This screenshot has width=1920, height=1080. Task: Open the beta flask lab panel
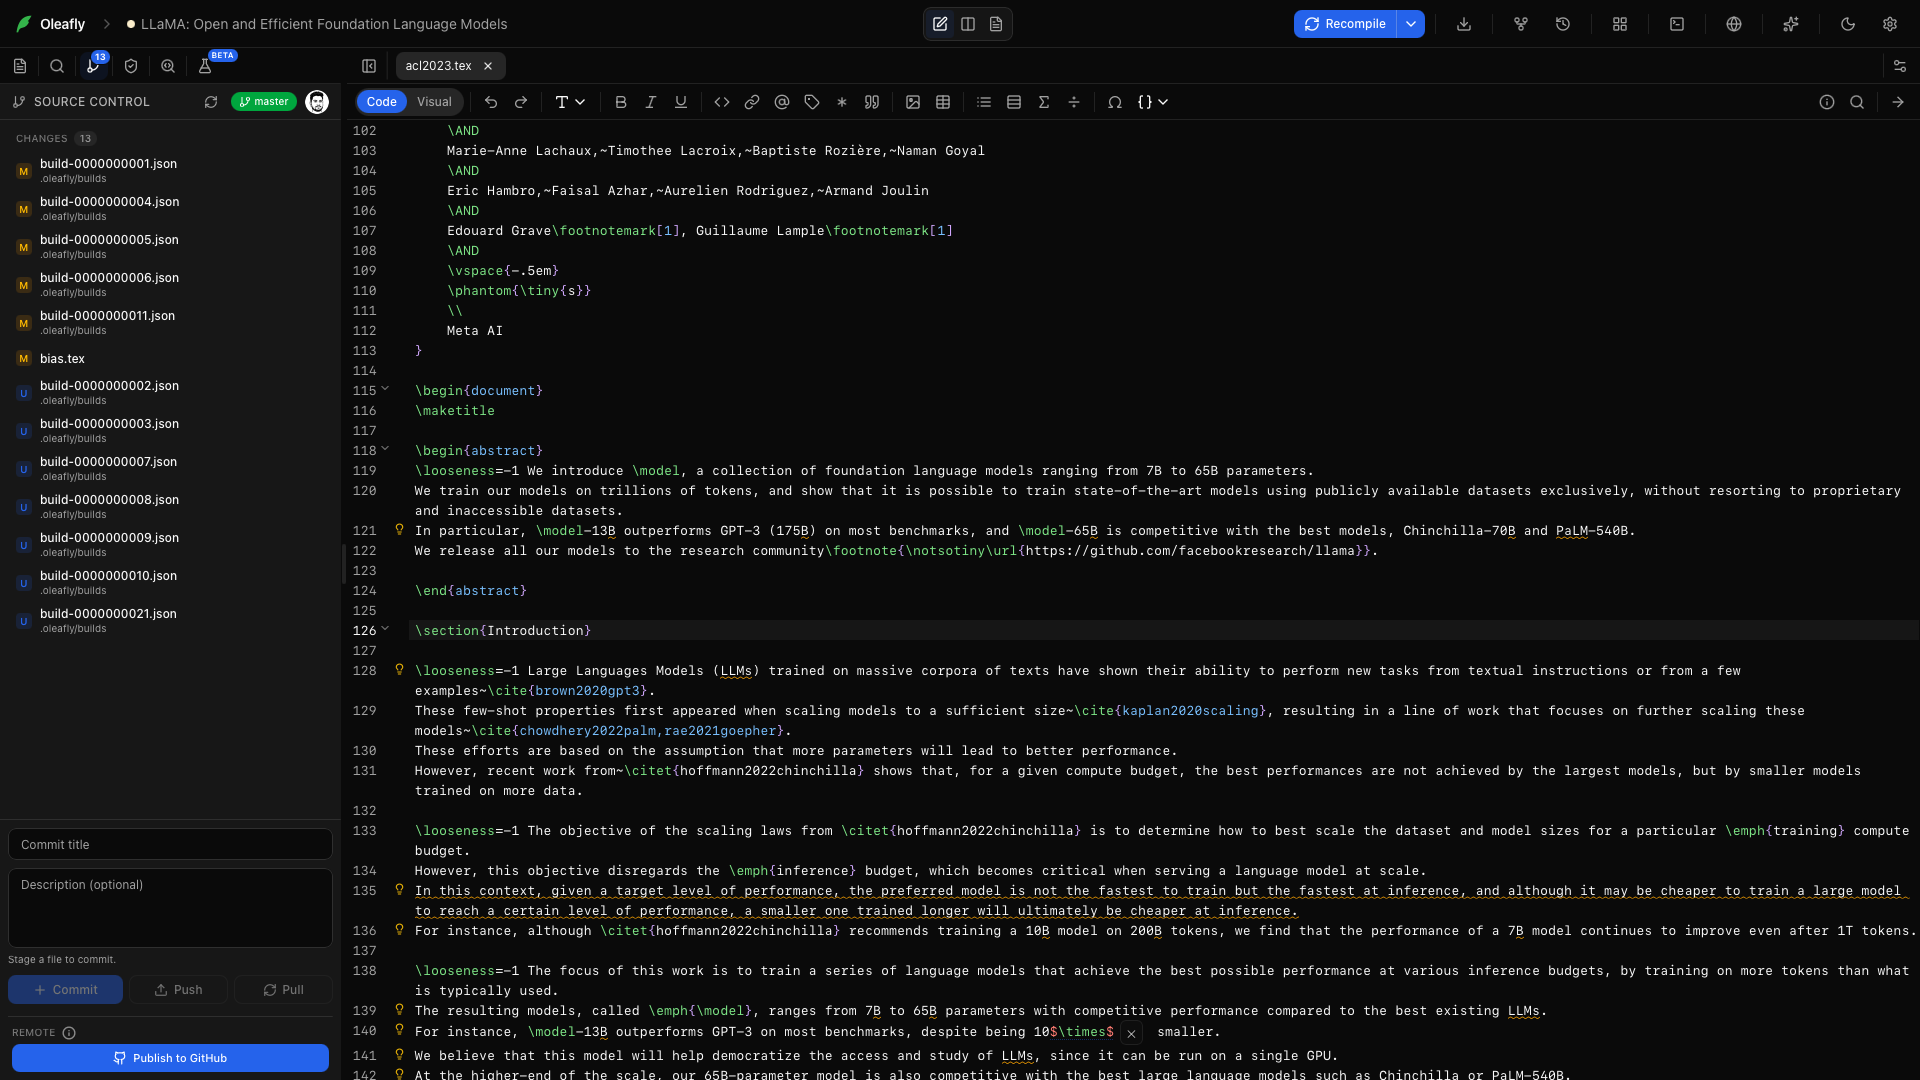[x=205, y=66]
